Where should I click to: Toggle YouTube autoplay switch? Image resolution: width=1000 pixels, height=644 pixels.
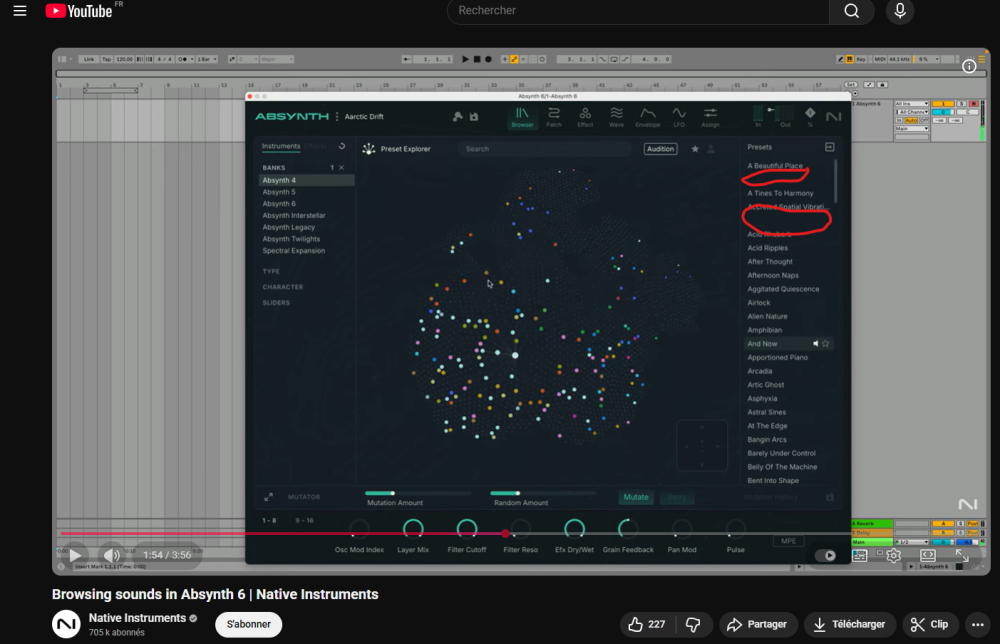(x=825, y=555)
